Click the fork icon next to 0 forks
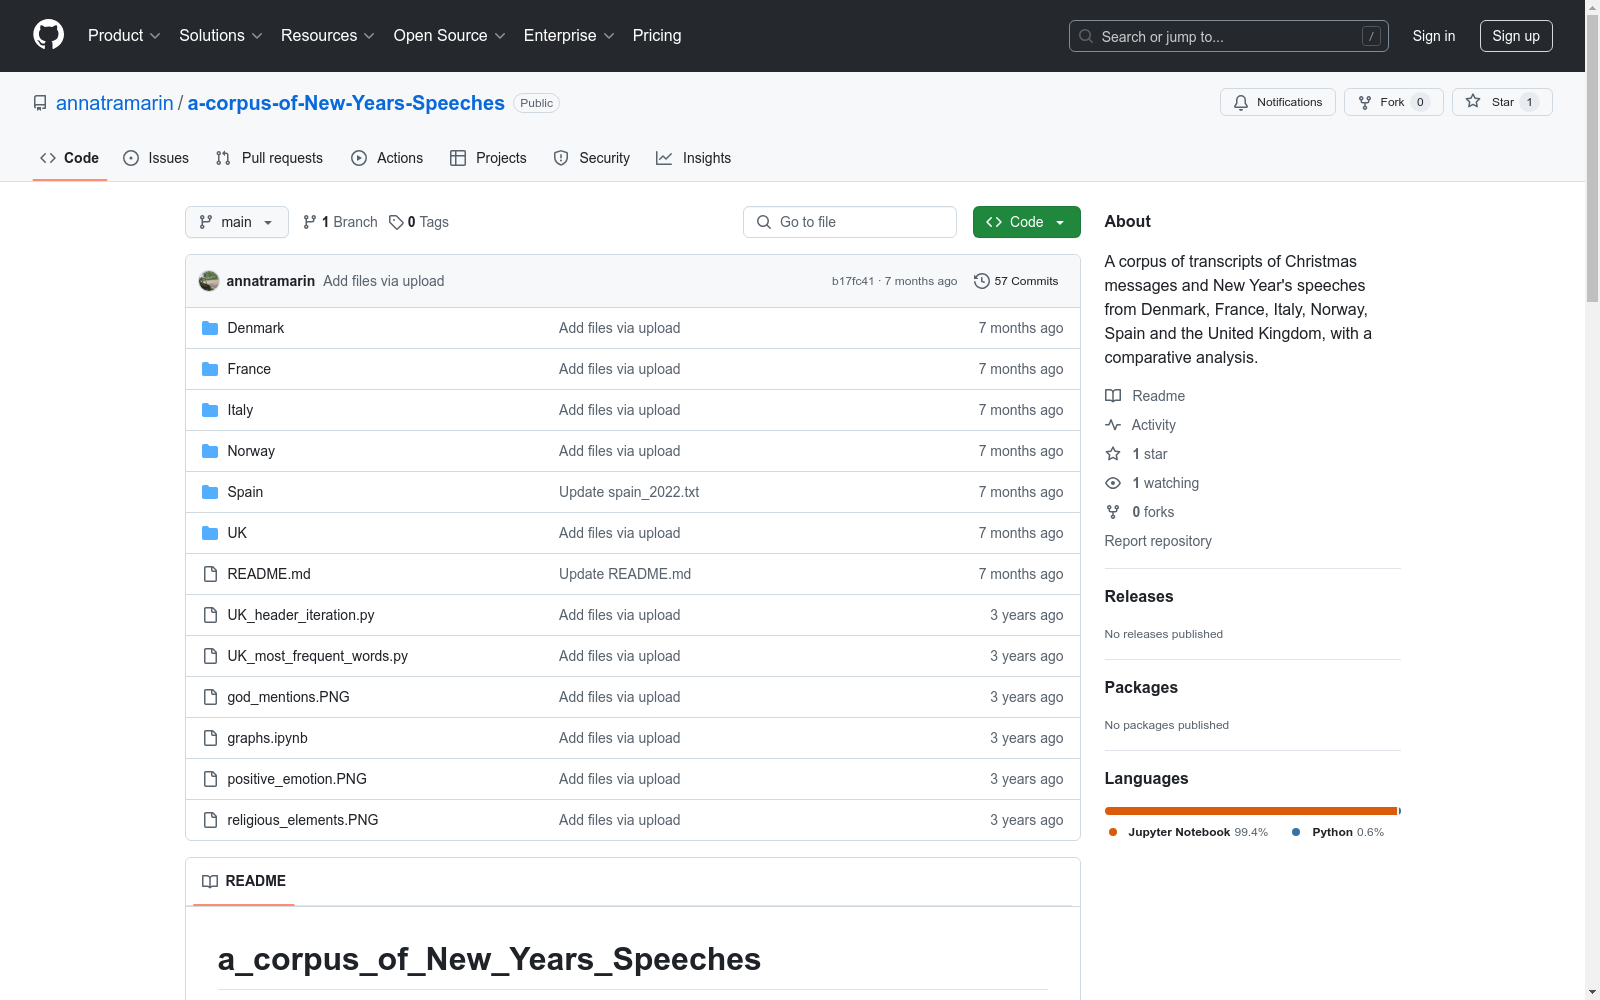This screenshot has height=1000, width=1600. (1113, 512)
